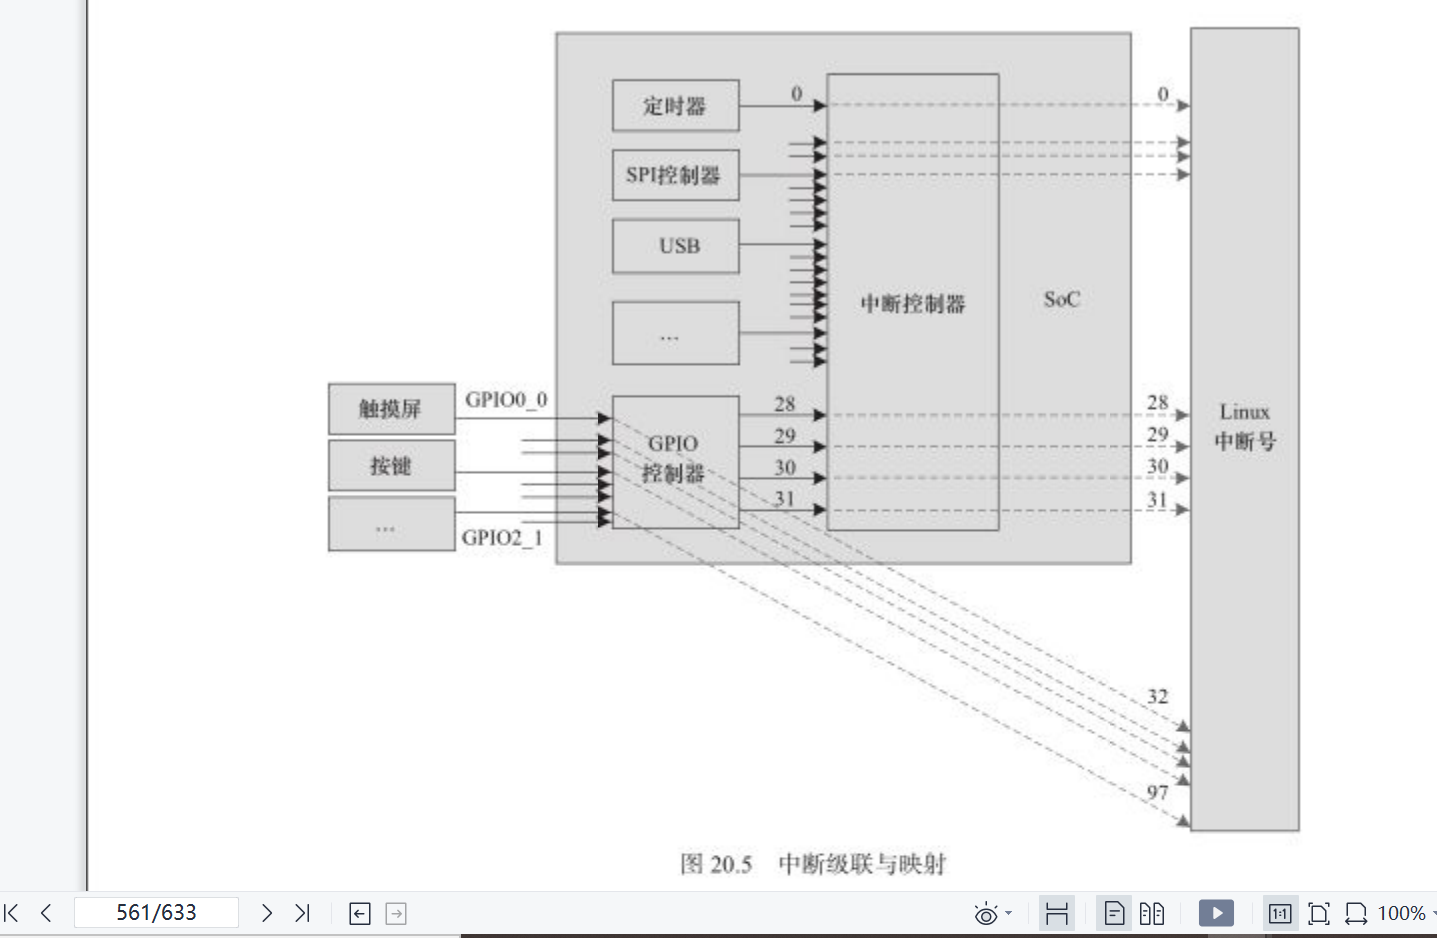Jump to the last page
The height and width of the screenshot is (938, 1437).
tap(302, 913)
